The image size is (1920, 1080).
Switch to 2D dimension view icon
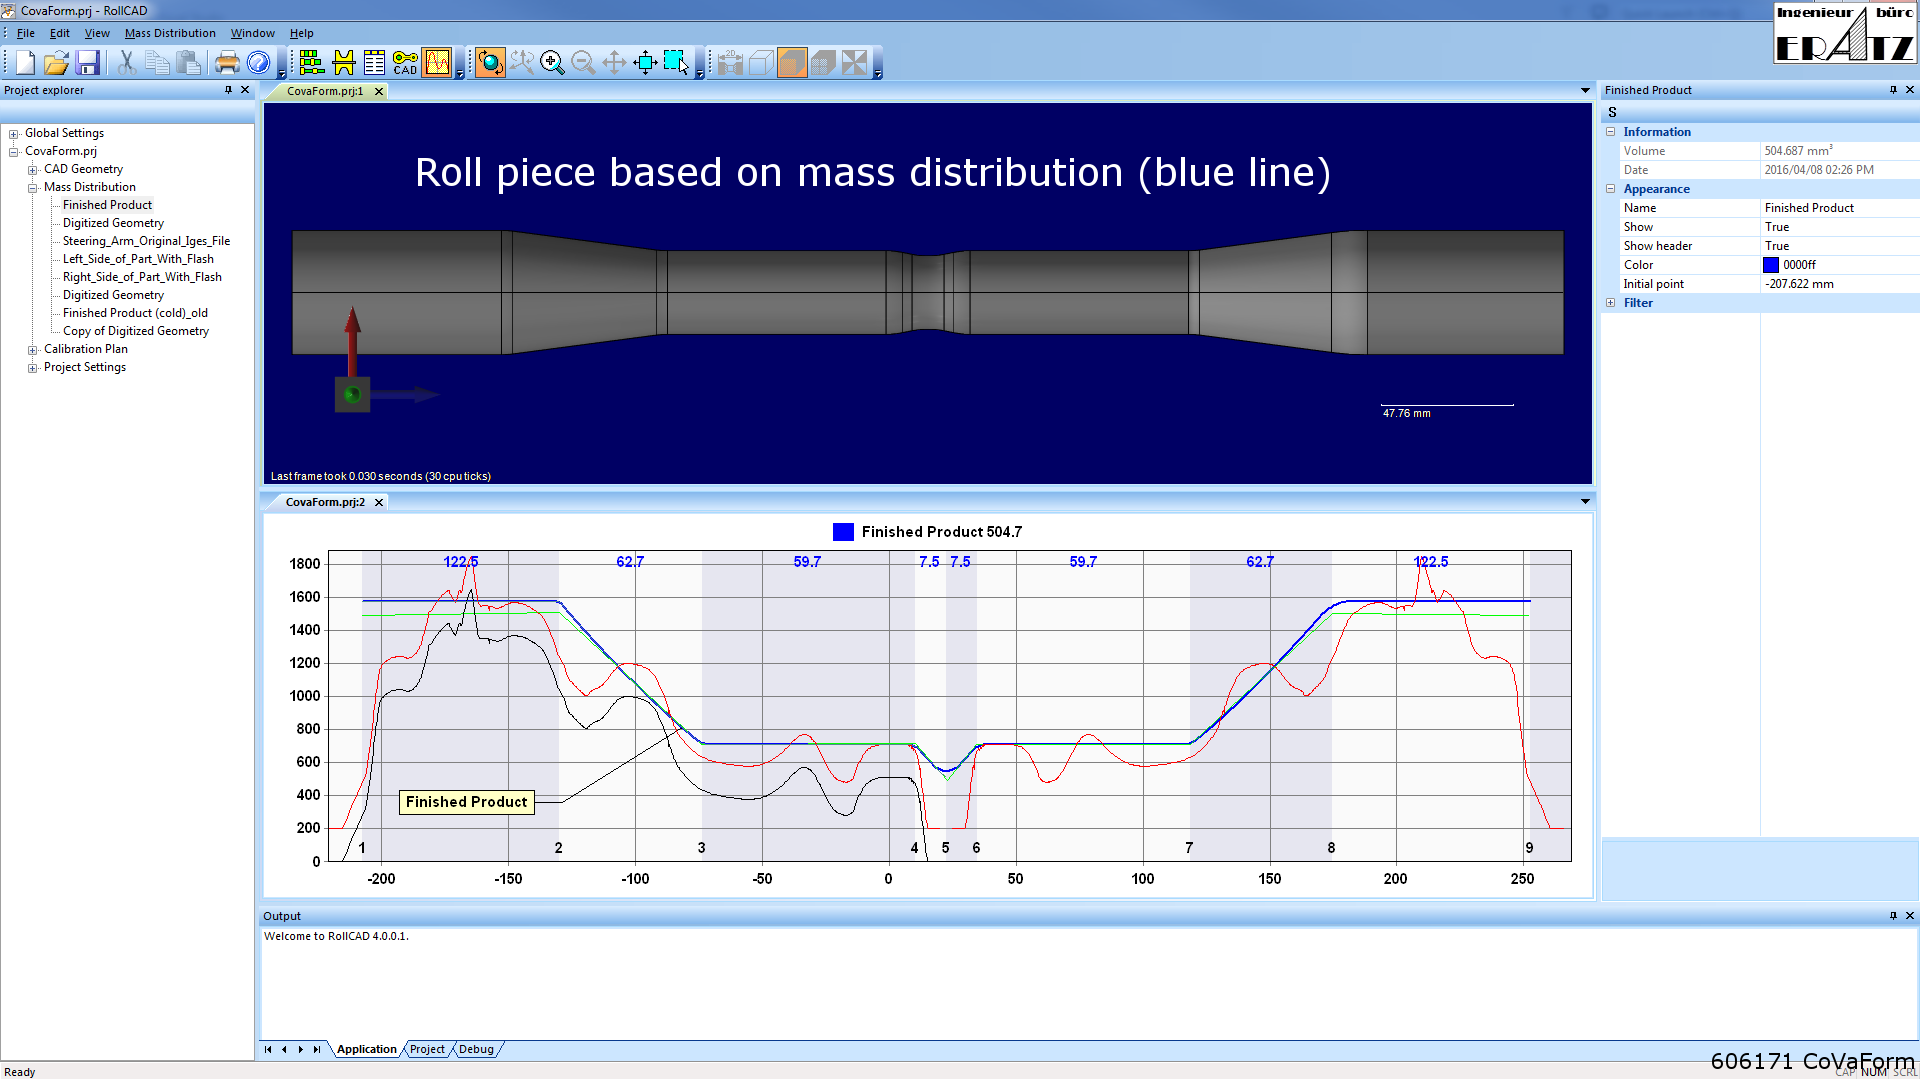[730, 63]
